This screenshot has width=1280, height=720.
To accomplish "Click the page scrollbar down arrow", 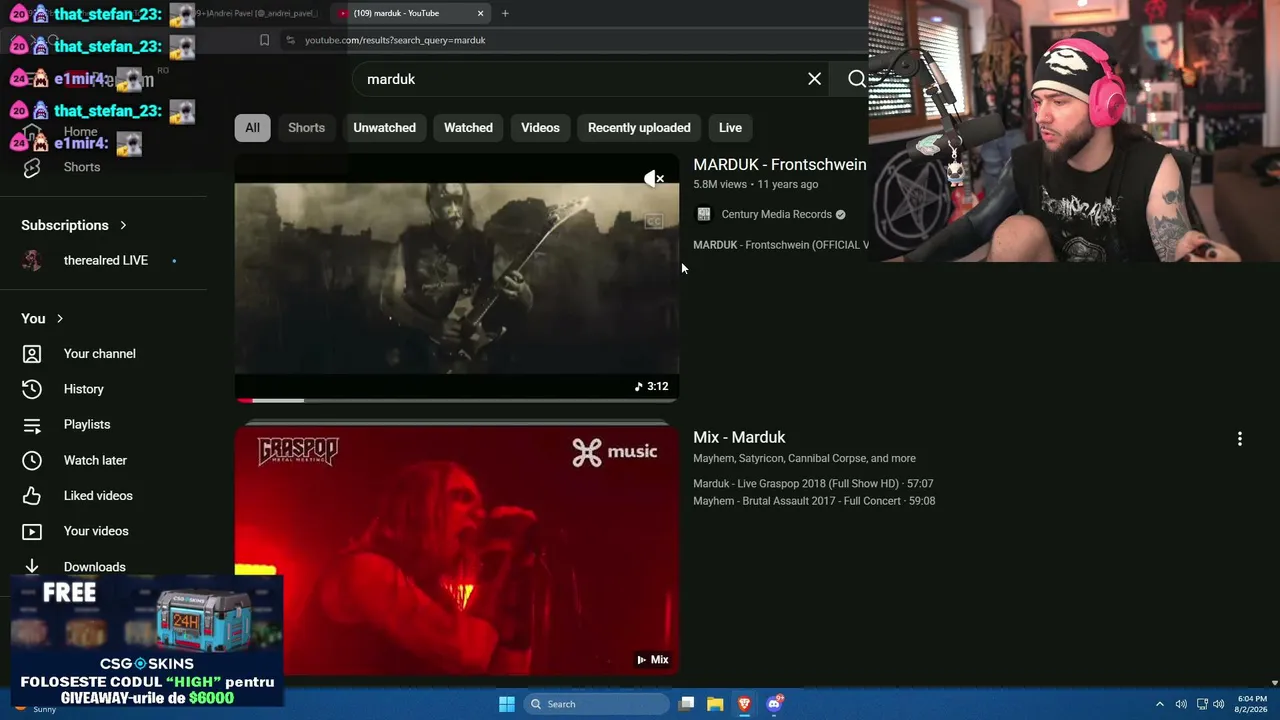I will click(1273, 683).
